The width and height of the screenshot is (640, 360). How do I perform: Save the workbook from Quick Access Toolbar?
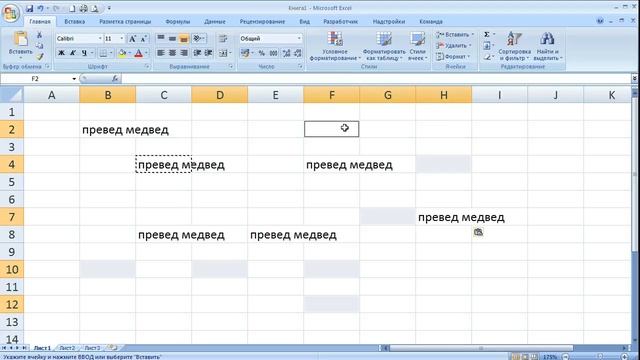[29, 8]
